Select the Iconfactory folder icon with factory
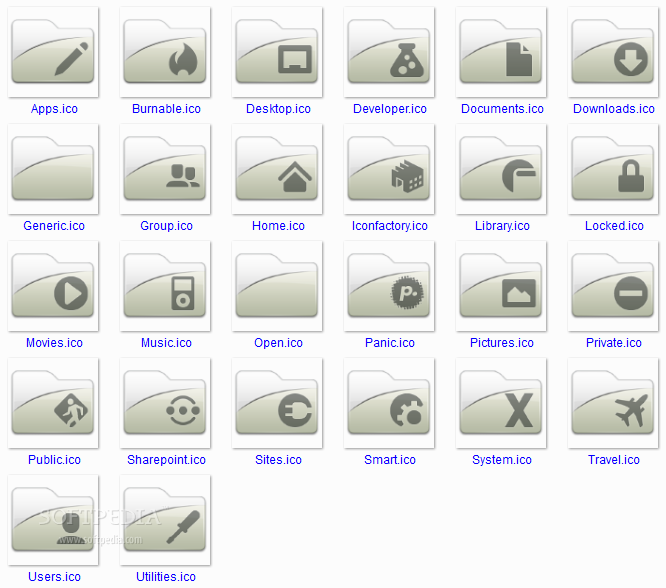Screen dimensions: 666x588 pos(389,169)
